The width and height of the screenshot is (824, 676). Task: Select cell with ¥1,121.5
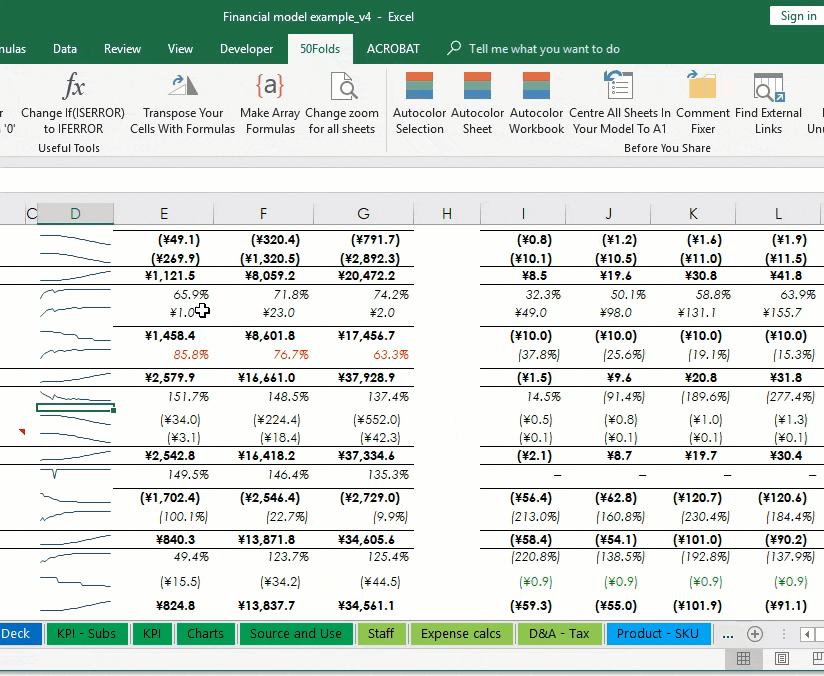point(164,276)
